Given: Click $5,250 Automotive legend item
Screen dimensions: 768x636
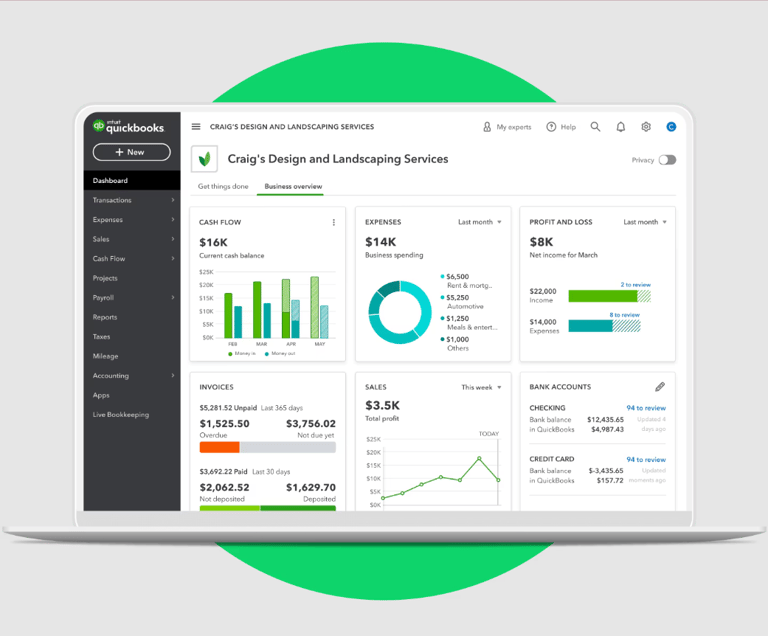Looking at the screenshot, I should click(x=461, y=302).
